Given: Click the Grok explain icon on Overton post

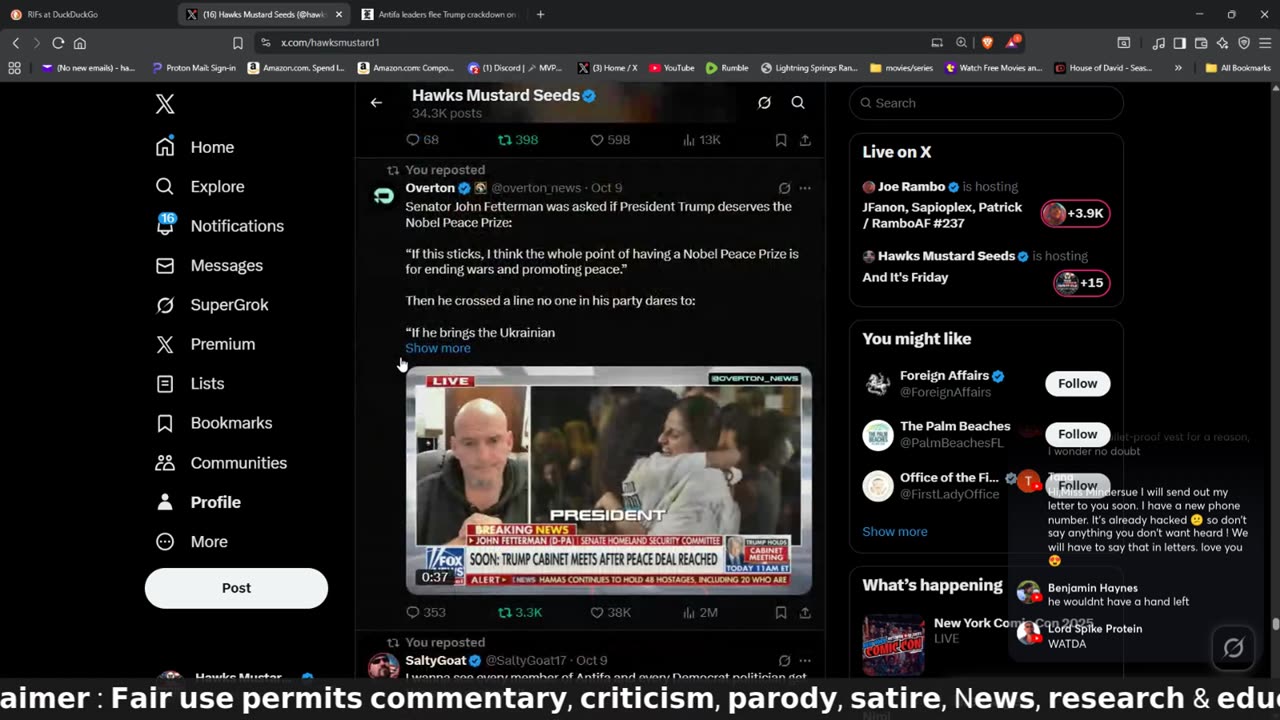Looking at the screenshot, I should tap(784, 188).
